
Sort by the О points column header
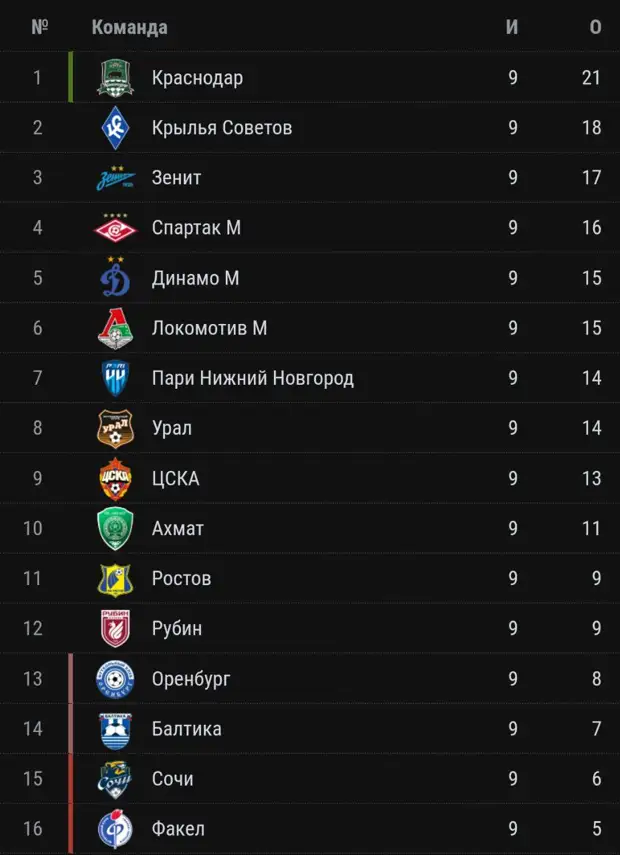pyautogui.click(x=595, y=27)
